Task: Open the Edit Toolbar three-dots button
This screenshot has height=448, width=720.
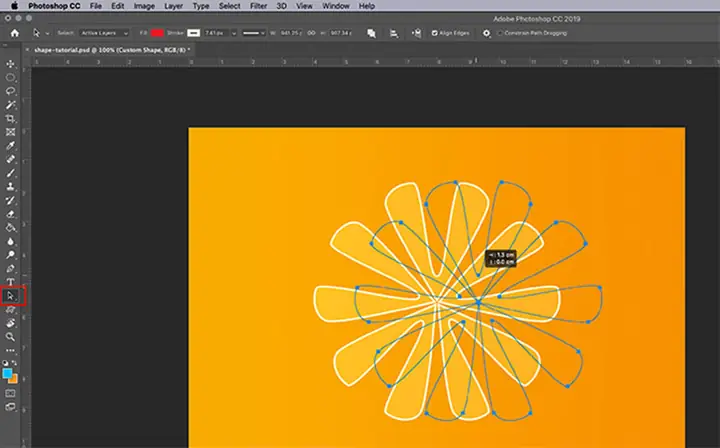Action: tap(10, 350)
